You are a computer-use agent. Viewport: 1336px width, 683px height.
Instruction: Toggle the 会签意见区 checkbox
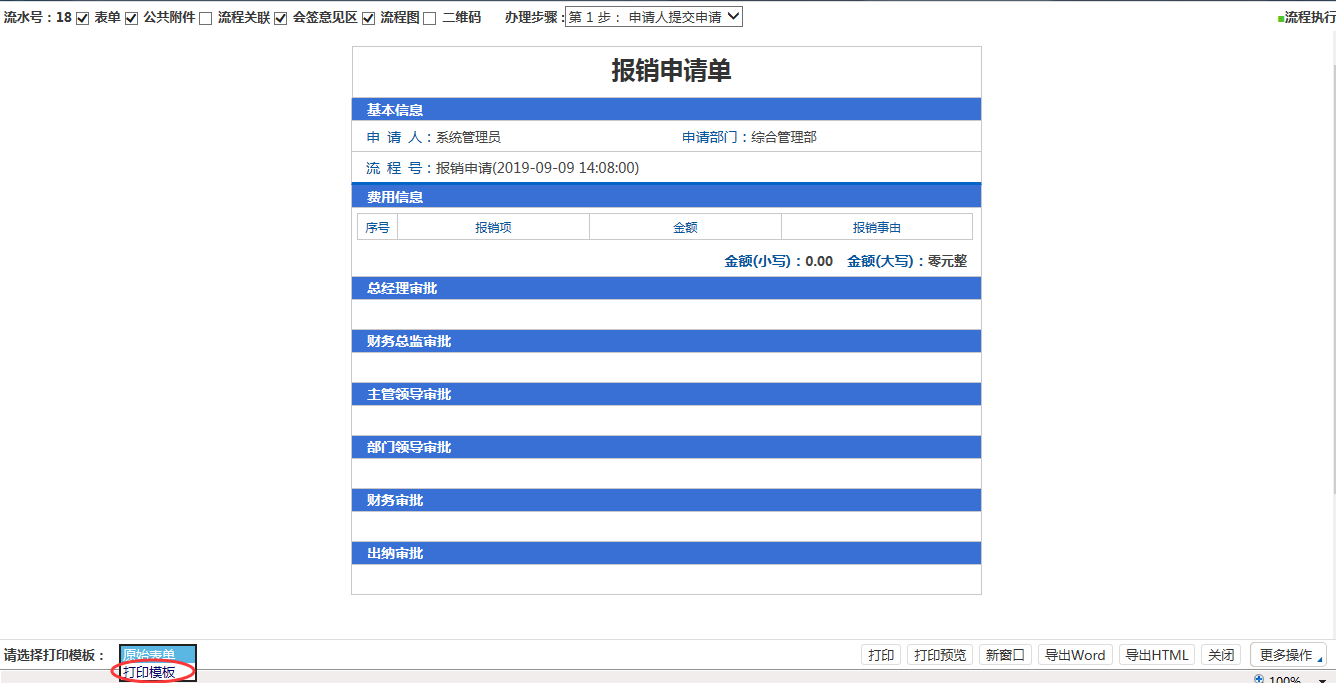(281, 19)
